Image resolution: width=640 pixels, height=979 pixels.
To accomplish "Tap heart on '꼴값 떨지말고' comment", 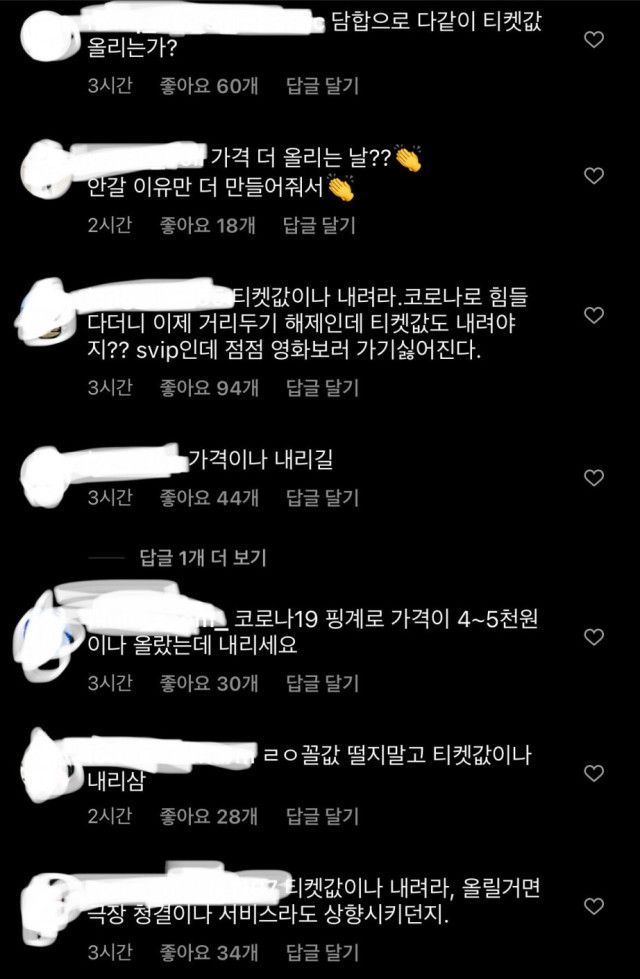I will (x=594, y=774).
